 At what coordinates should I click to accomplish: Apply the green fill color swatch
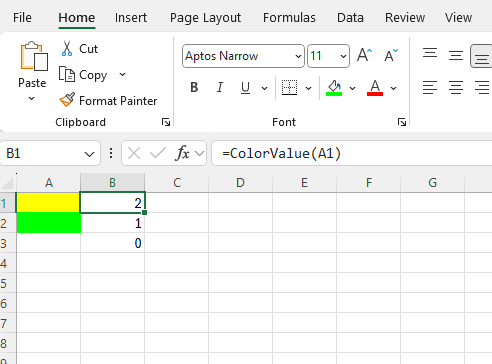coord(334,88)
